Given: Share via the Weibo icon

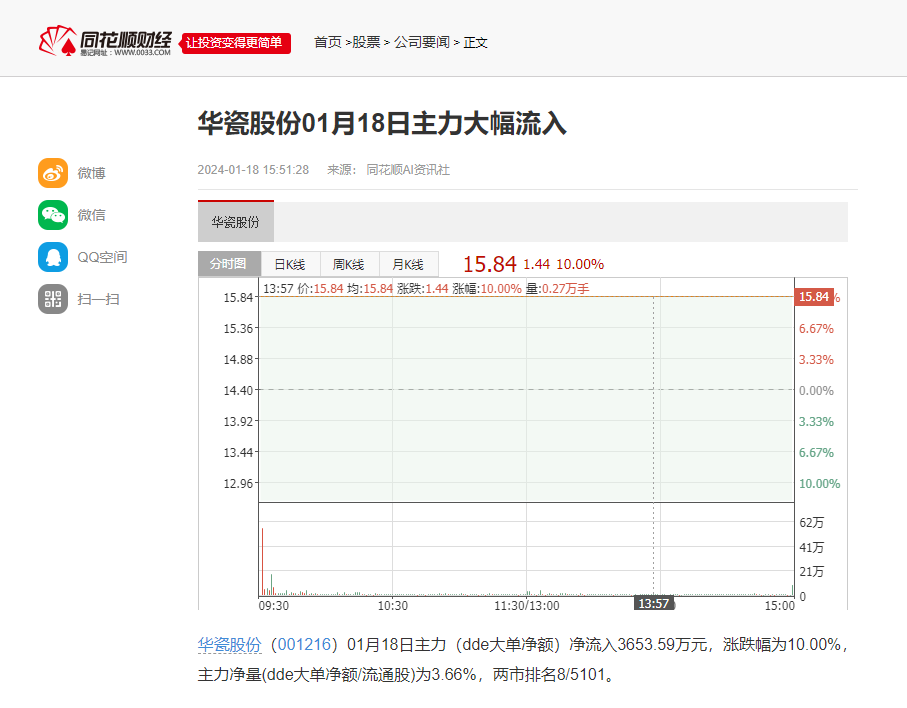Looking at the screenshot, I should [x=53, y=173].
